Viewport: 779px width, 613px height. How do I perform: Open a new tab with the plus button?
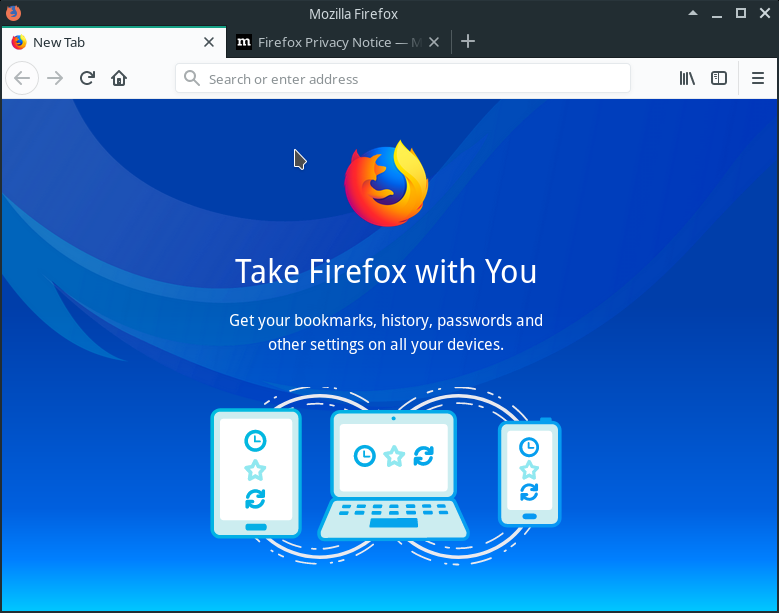[x=467, y=41]
